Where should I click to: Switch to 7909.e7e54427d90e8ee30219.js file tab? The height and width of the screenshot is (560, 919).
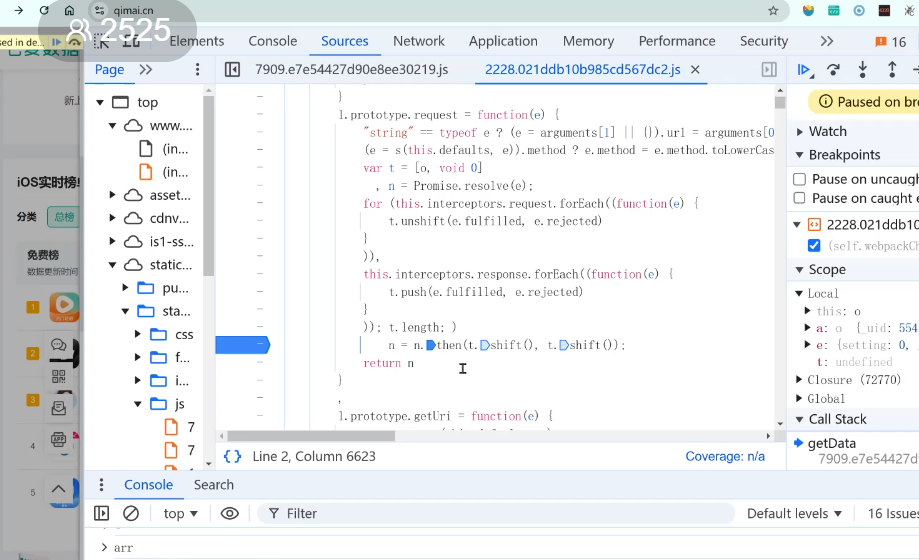click(x=352, y=70)
